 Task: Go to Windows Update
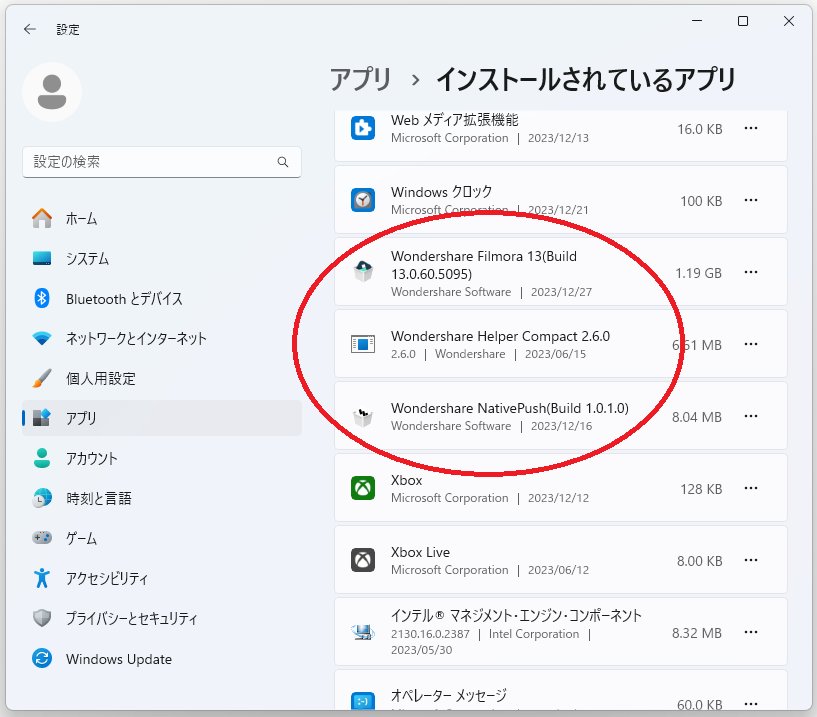[x=162, y=659]
